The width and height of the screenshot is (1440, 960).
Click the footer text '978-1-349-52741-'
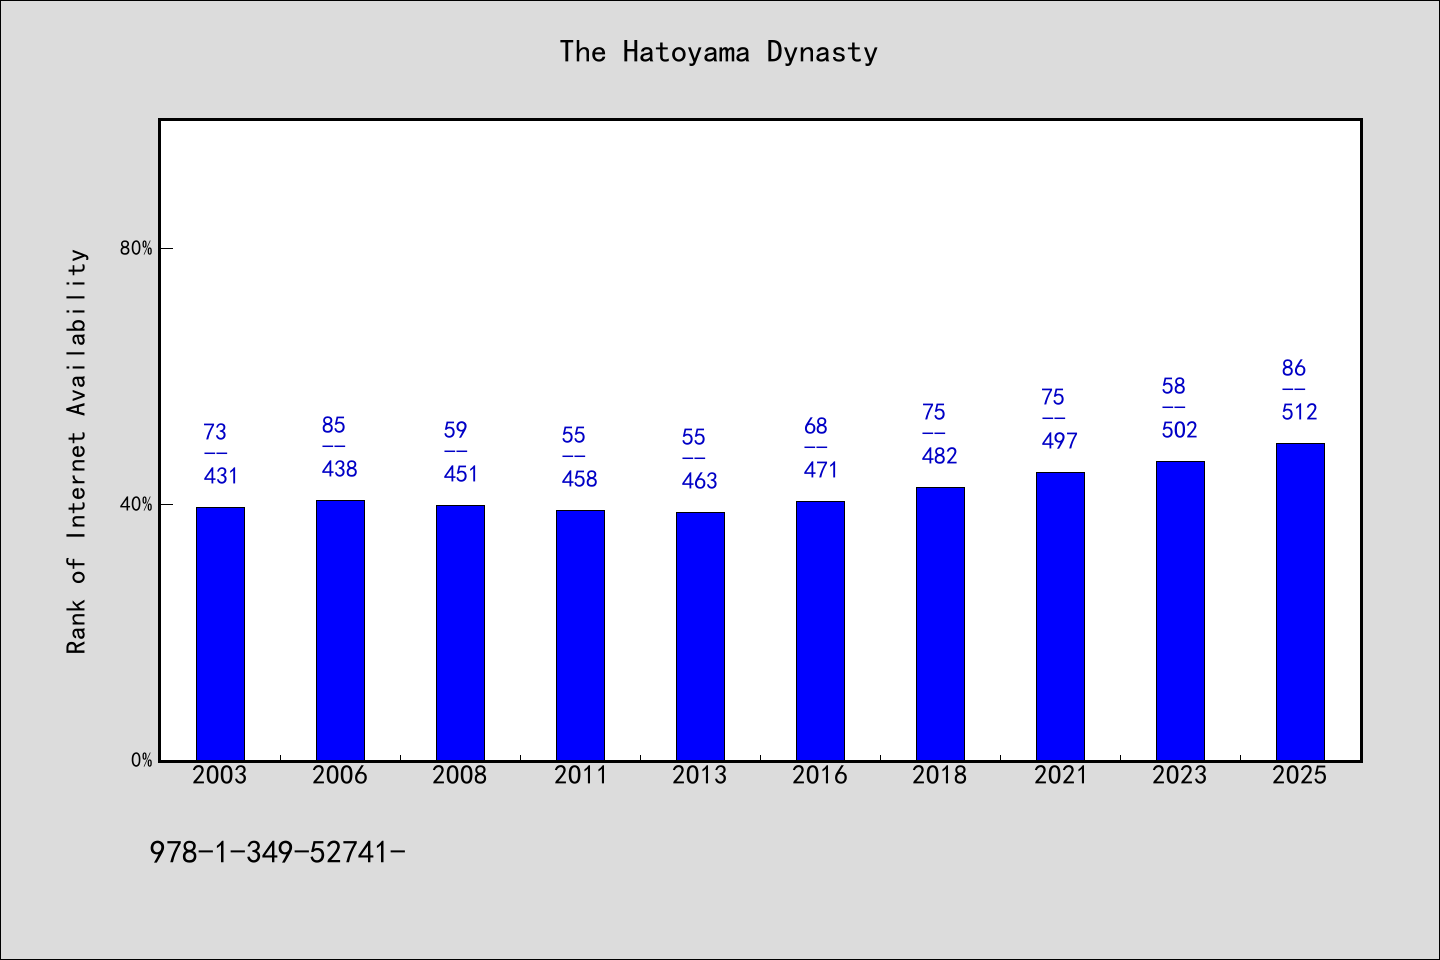coord(277,852)
